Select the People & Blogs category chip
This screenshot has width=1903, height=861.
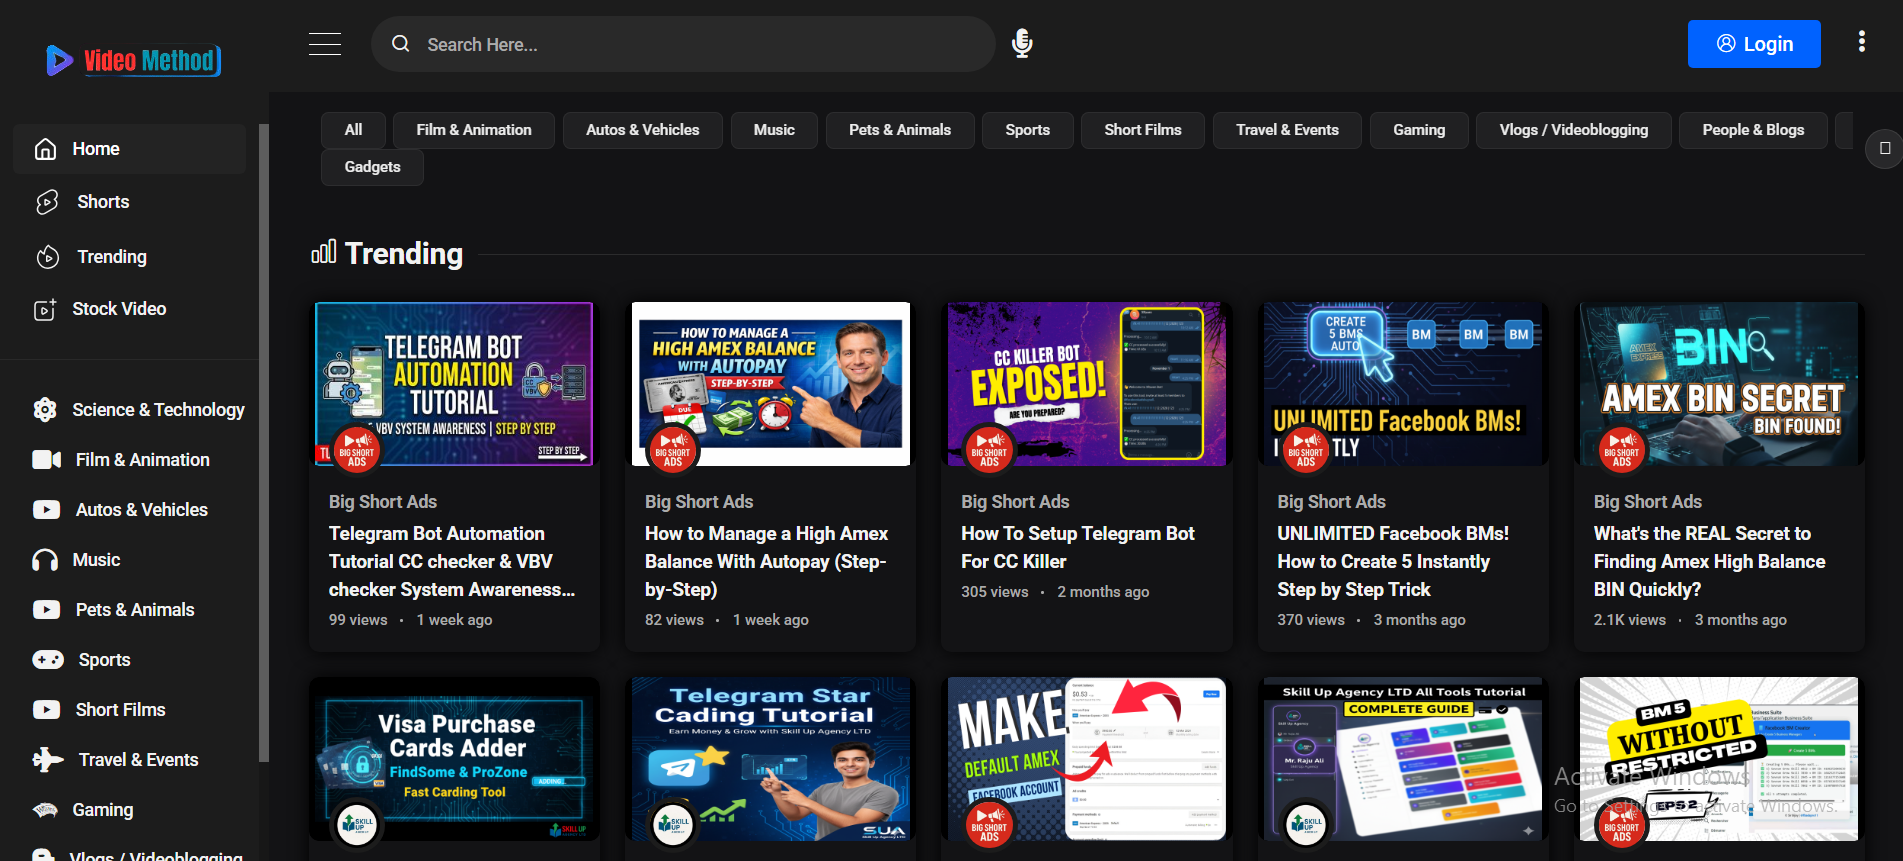(1754, 130)
